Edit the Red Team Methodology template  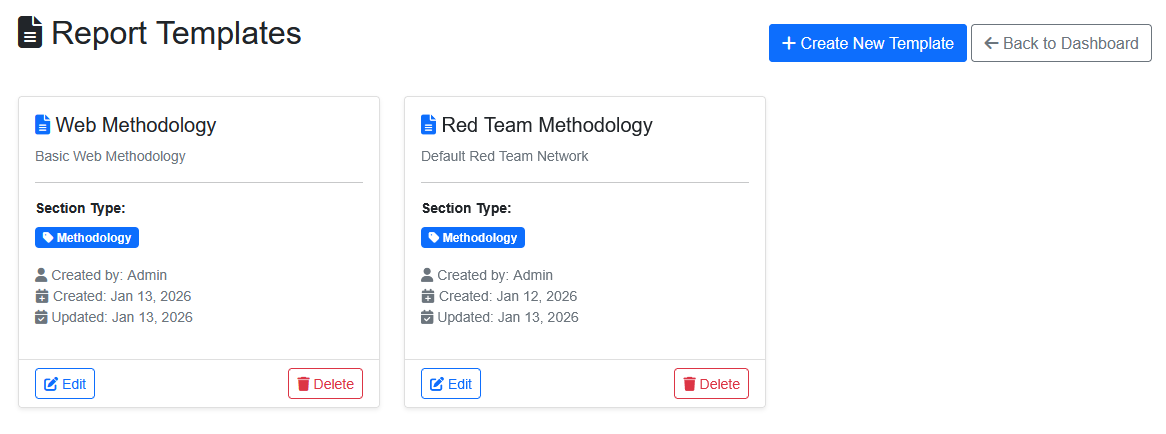tap(451, 384)
